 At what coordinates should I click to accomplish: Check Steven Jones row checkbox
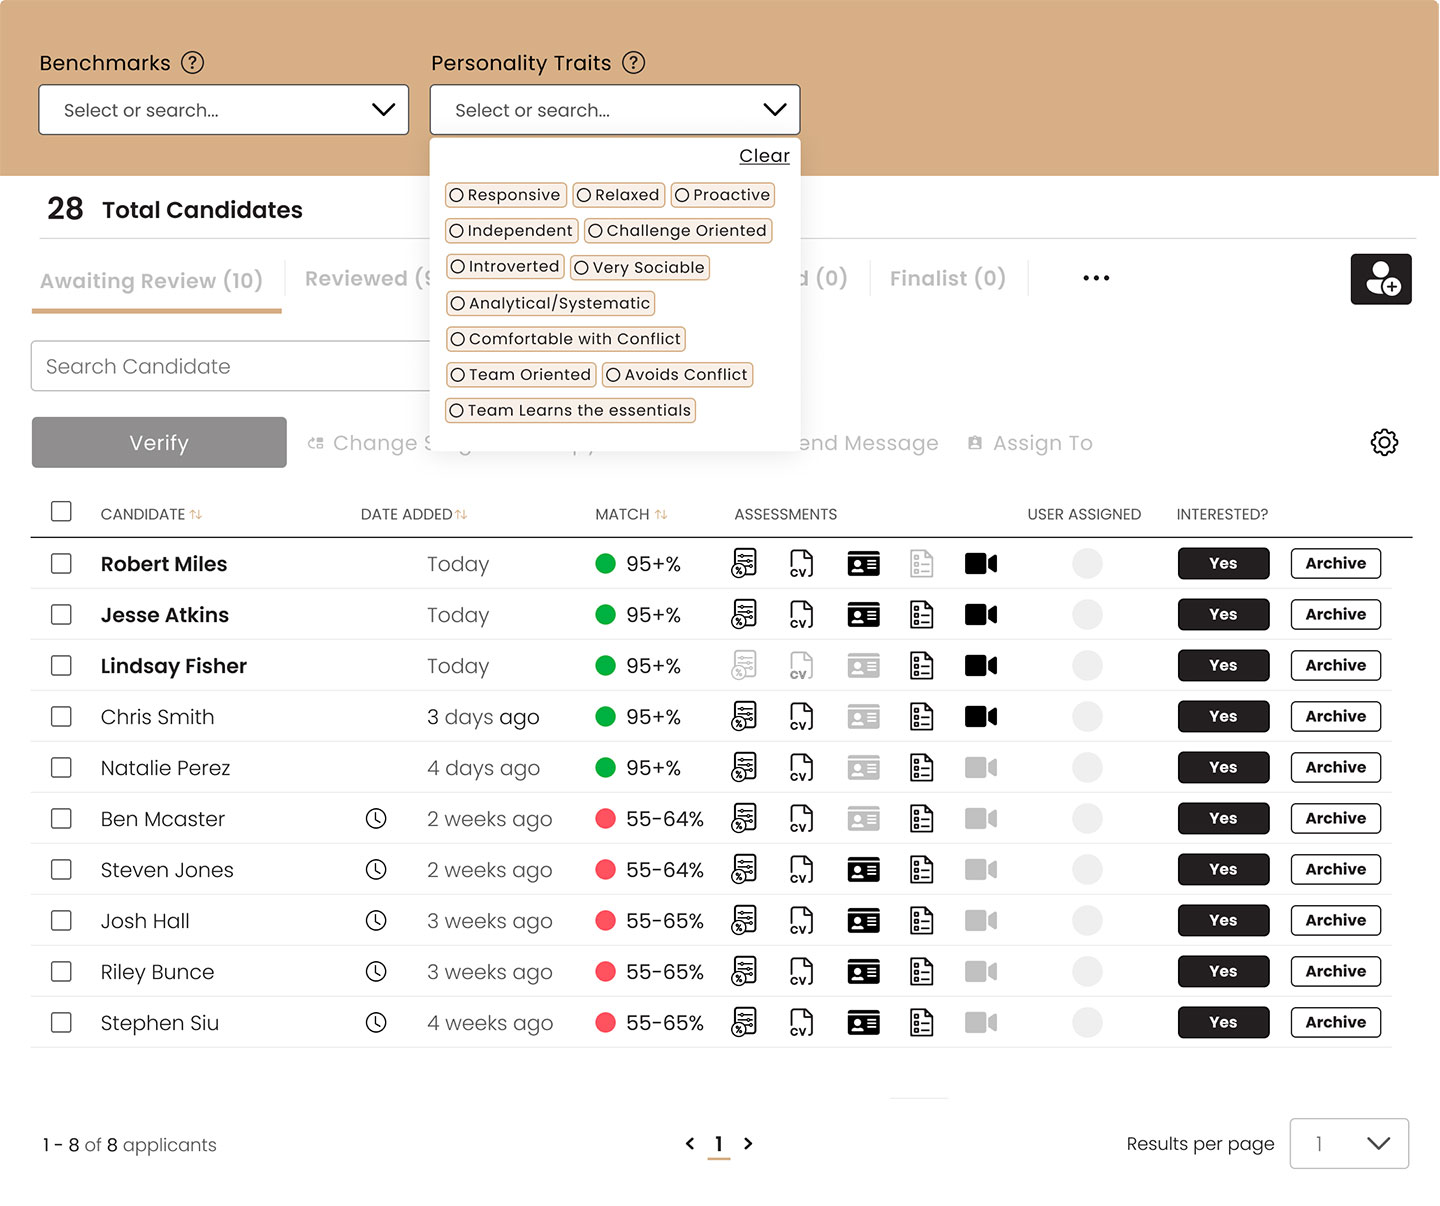[x=61, y=869]
